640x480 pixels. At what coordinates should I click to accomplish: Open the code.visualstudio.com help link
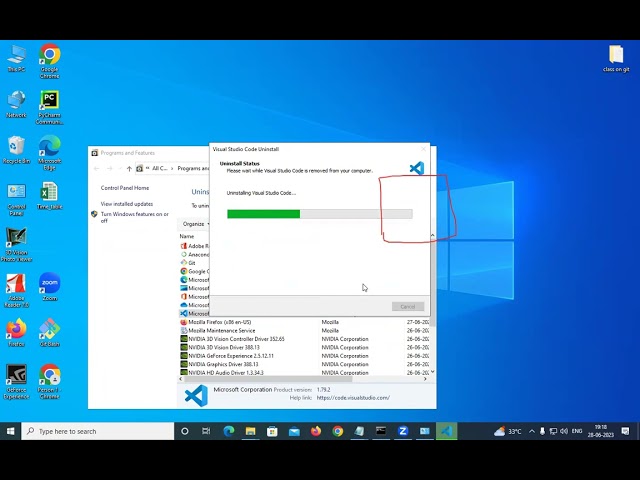(353, 398)
